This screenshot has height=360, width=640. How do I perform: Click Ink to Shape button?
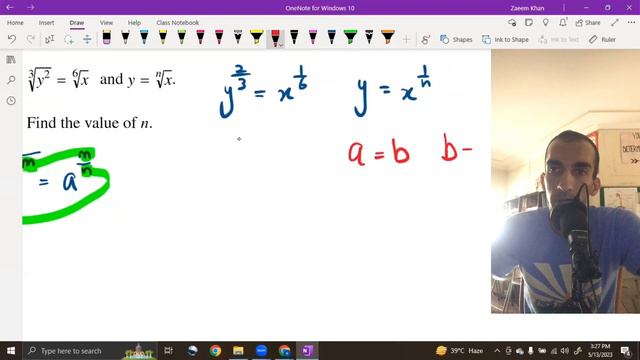click(505, 40)
